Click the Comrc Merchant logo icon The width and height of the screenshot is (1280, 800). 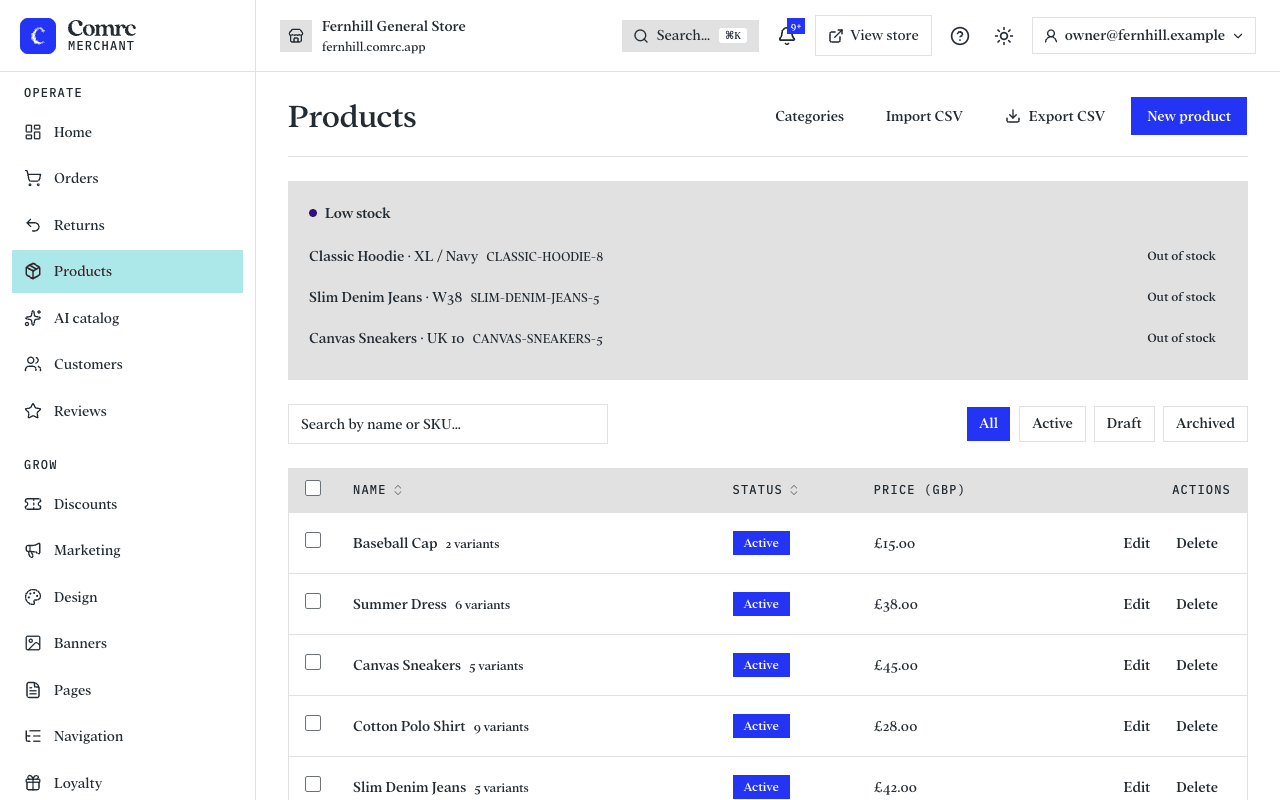(x=38, y=36)
